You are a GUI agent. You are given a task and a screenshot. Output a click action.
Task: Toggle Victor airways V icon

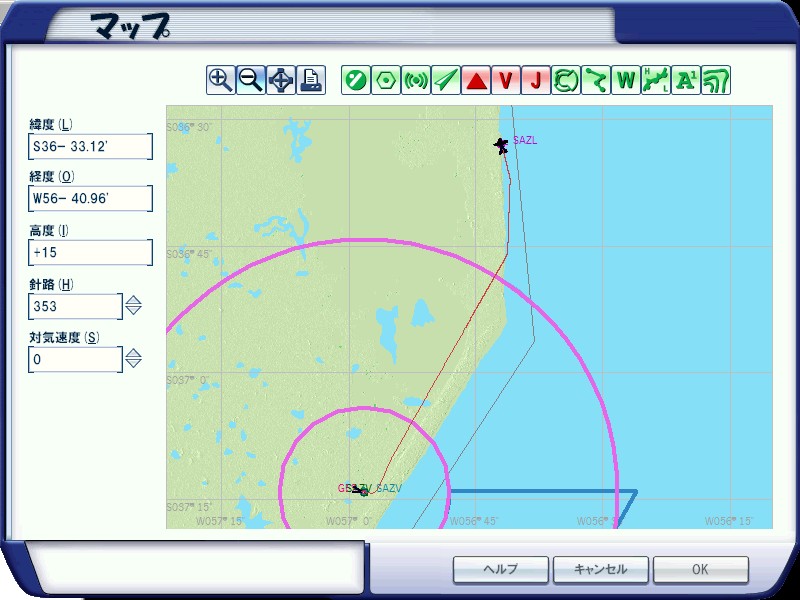click(506, 80)
